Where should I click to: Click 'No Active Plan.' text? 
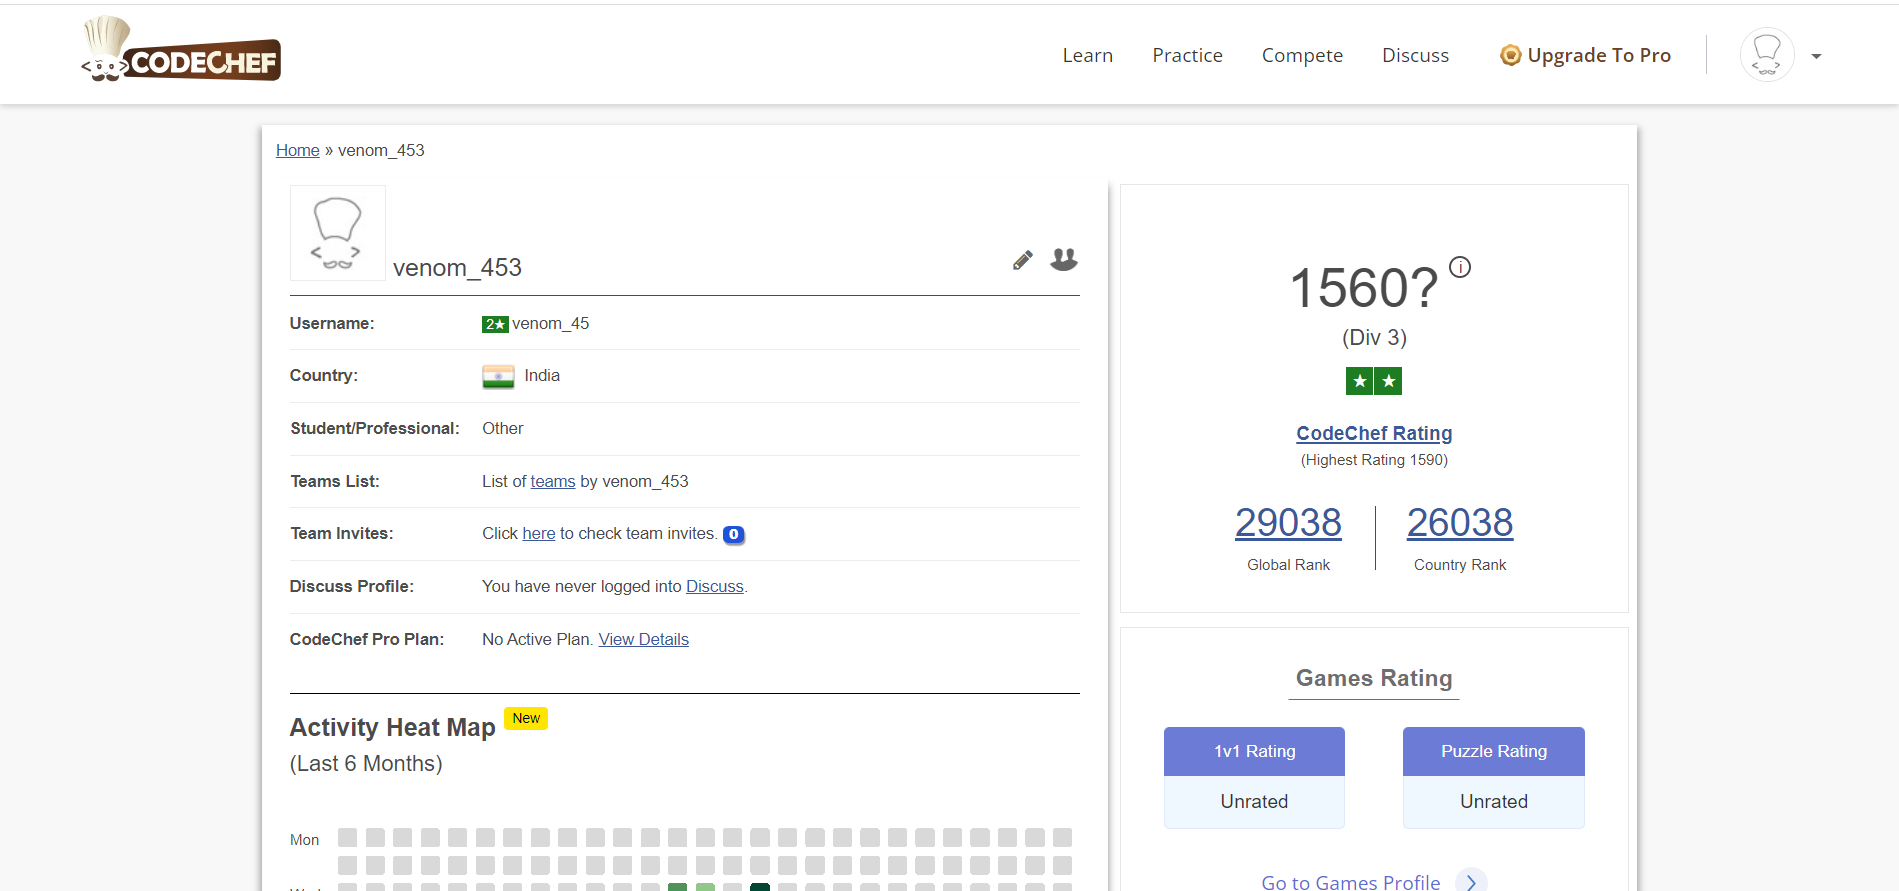(538, 639)
